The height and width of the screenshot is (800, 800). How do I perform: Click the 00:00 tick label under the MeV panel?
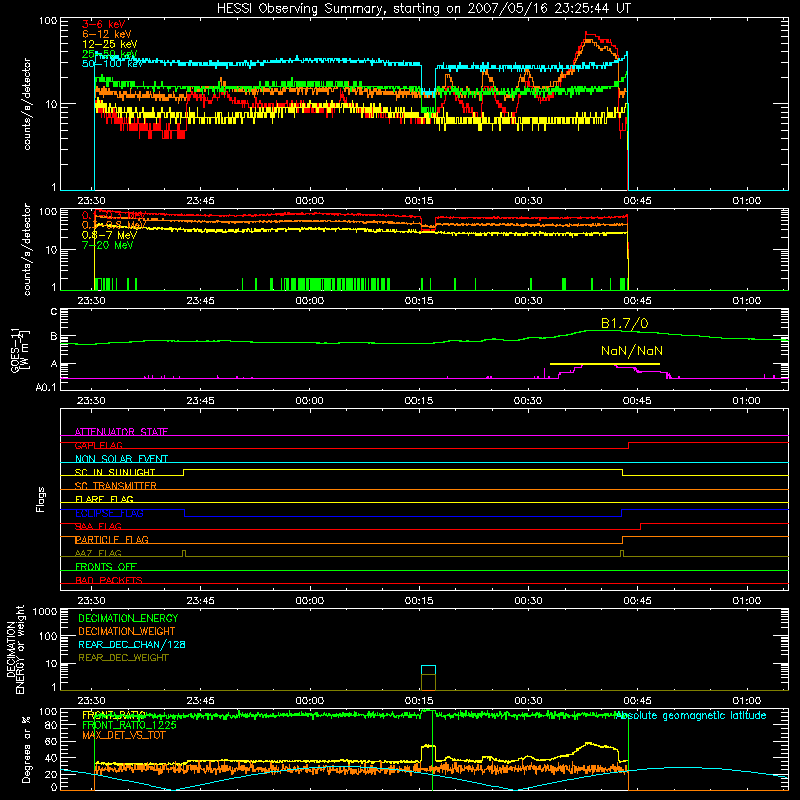click(309, 301)
